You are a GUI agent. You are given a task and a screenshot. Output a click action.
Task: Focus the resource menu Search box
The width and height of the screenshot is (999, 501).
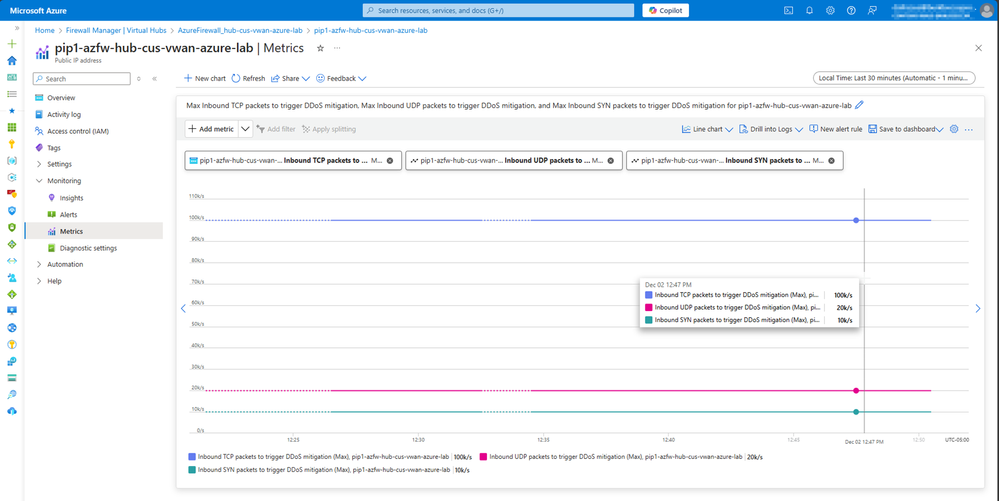click(82, 78)
